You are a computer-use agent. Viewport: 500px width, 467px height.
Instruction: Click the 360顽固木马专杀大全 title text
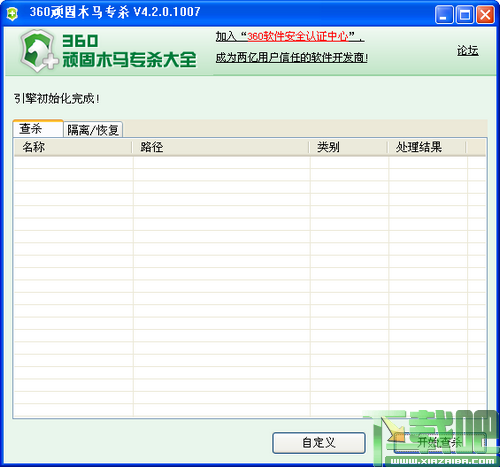point(129,51)
